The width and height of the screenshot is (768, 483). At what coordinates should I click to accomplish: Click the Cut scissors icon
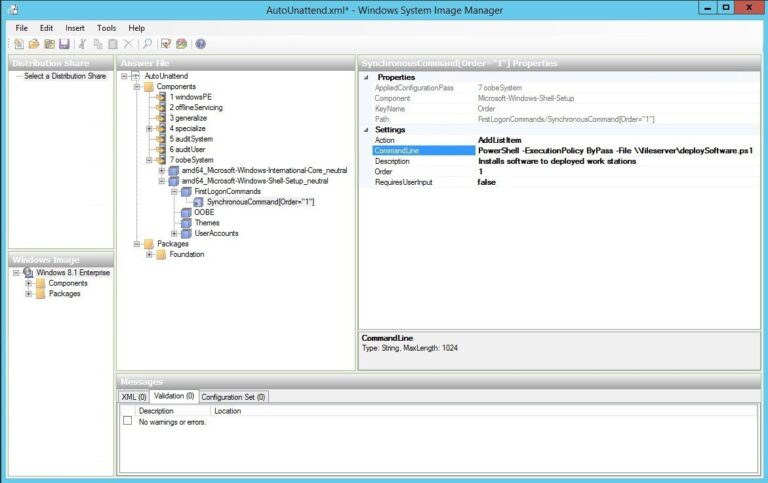tap(82, 44)
